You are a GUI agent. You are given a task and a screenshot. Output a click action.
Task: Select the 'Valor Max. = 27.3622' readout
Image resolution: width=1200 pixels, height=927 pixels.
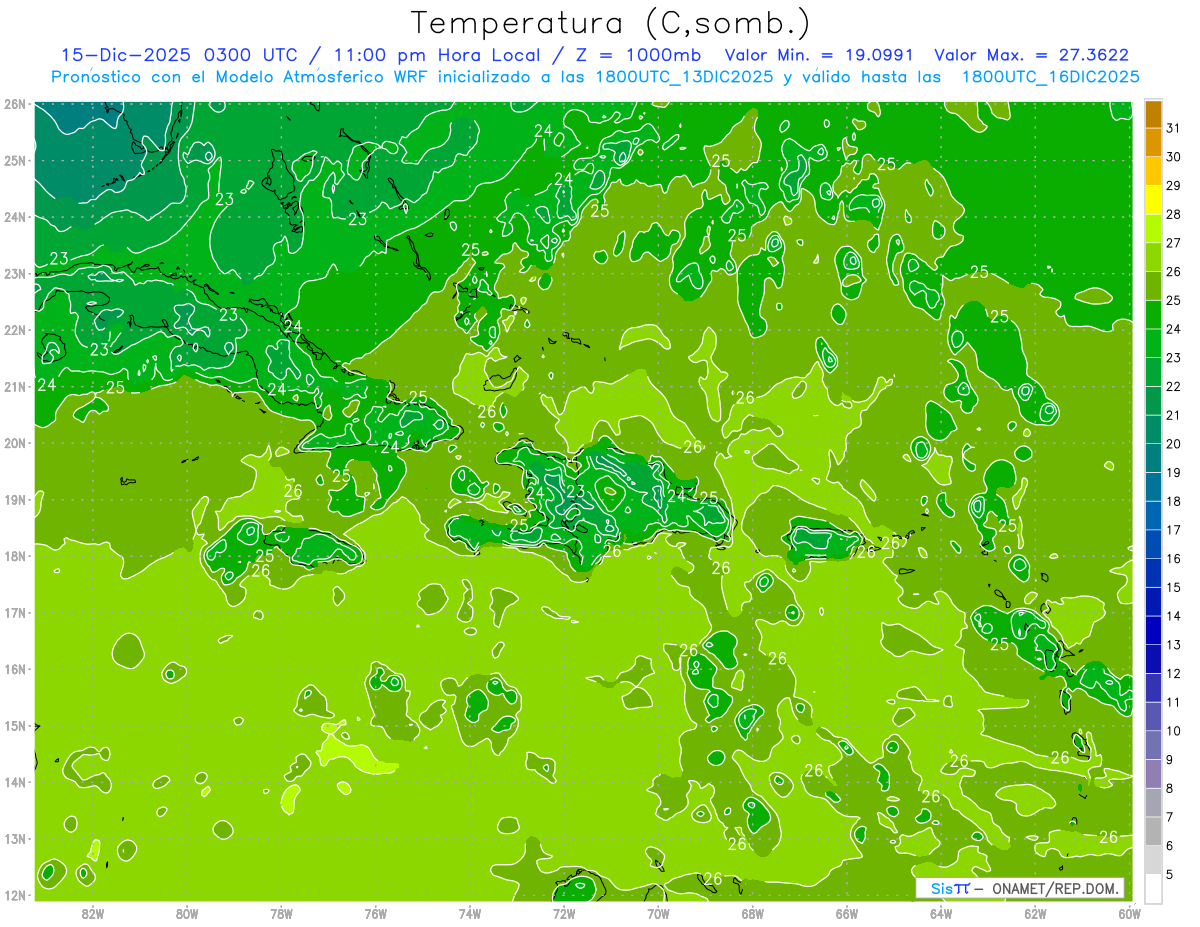pos(1032,55)
